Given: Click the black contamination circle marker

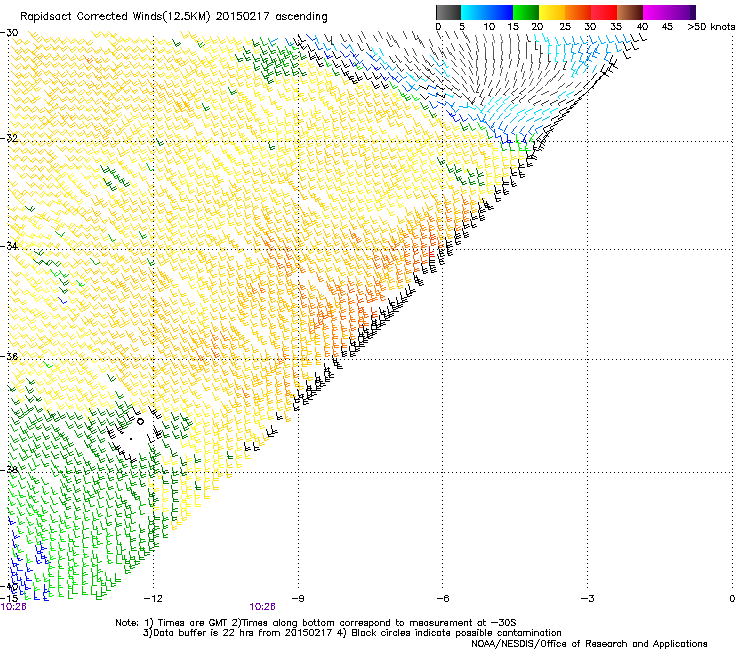Looking at the screenshot, I should pyautogui.click(x=140, y=422).
